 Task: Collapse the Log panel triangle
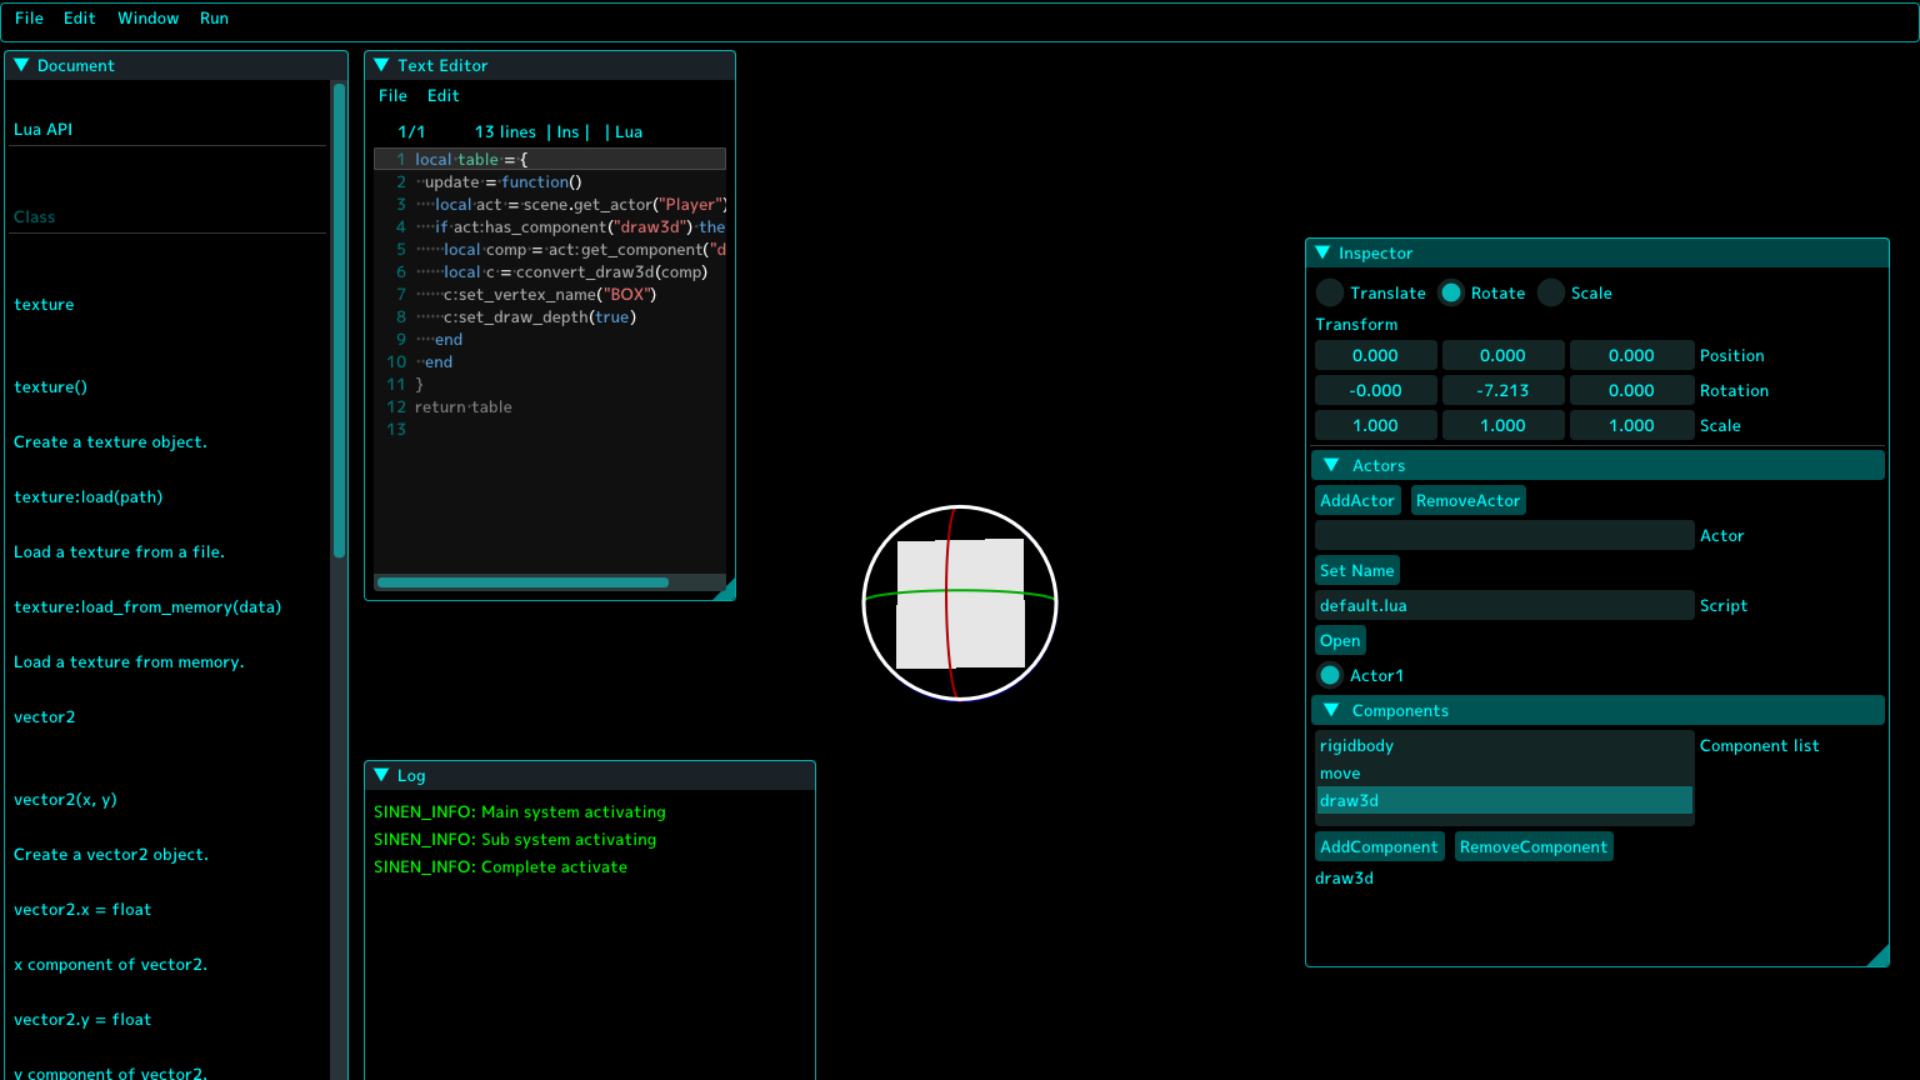pyautogui.click(x=381, y=775)
